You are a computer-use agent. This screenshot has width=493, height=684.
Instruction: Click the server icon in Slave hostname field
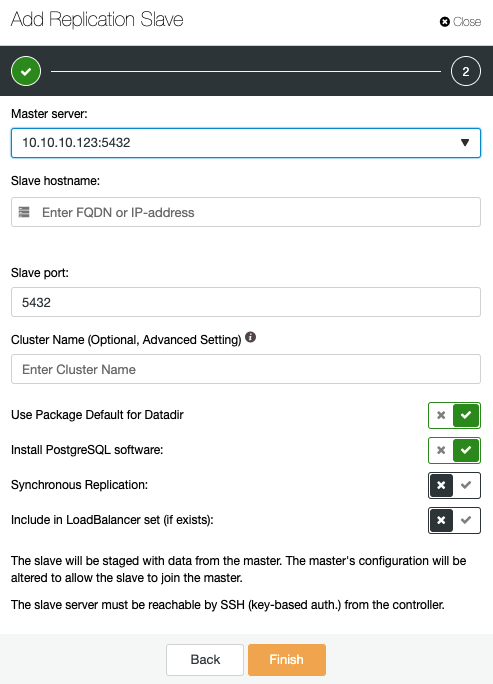tap(24, 212)
